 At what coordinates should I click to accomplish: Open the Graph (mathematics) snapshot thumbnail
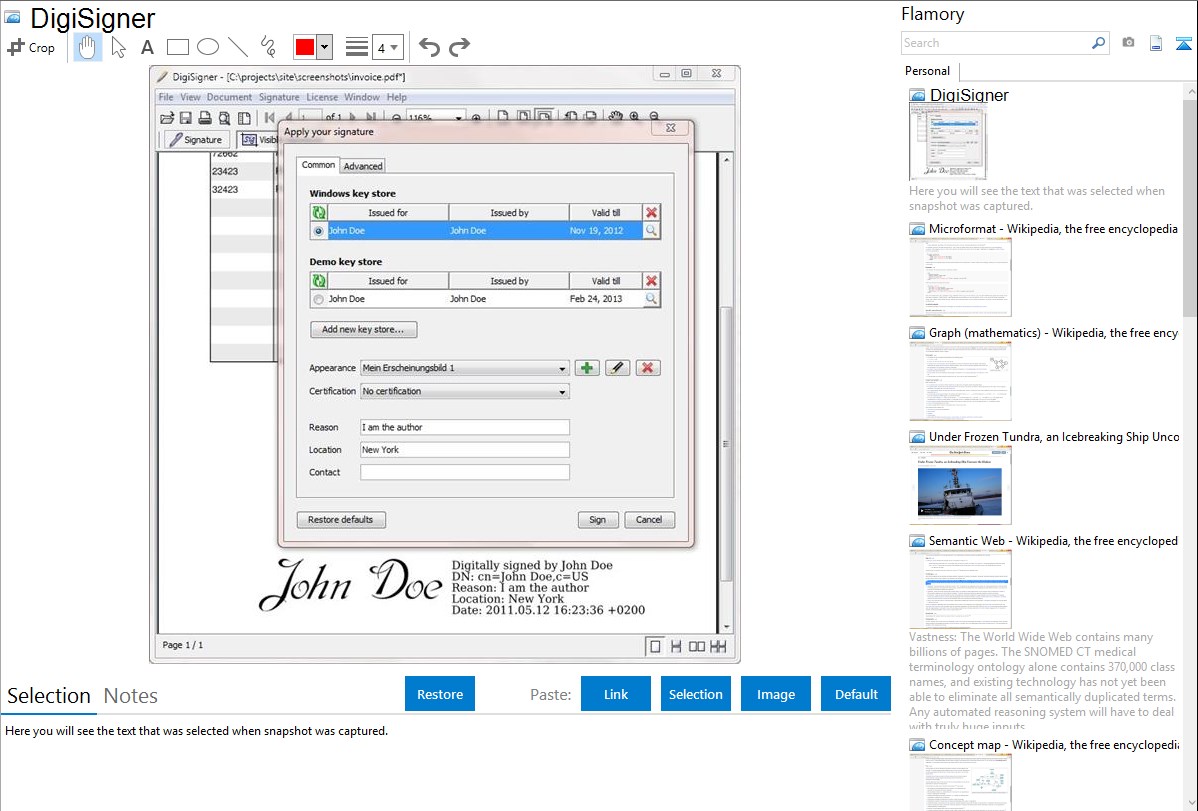[x=960, y=381]
